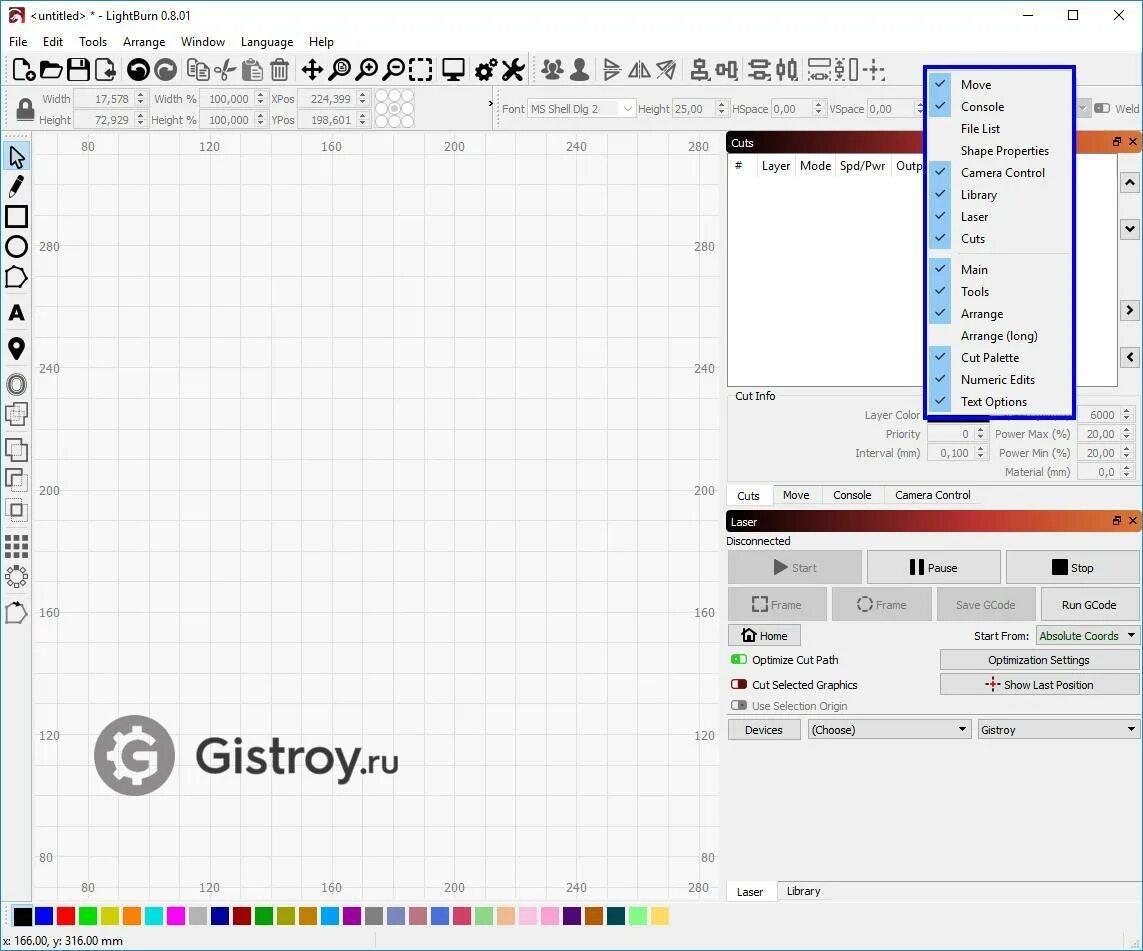The width and height of the screenshot is (1143, 951).
Task: Increase Width value with stepper
Action: (140, 95)
